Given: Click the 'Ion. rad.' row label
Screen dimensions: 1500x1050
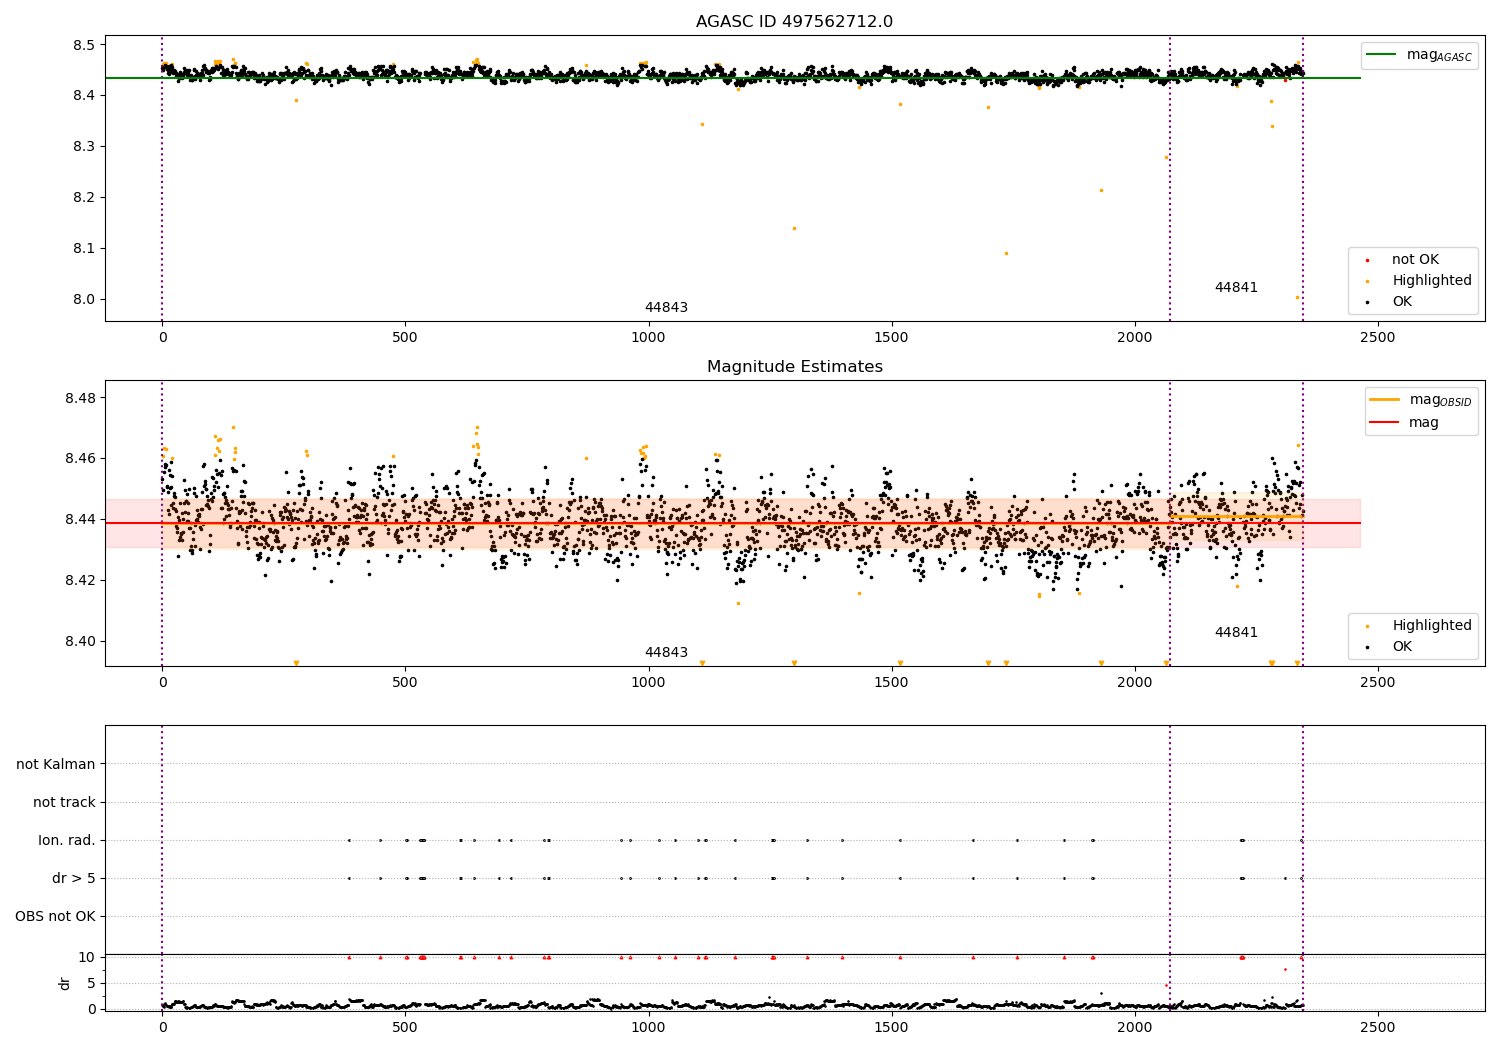Looking at the screenshot, I should pos(67,841).
